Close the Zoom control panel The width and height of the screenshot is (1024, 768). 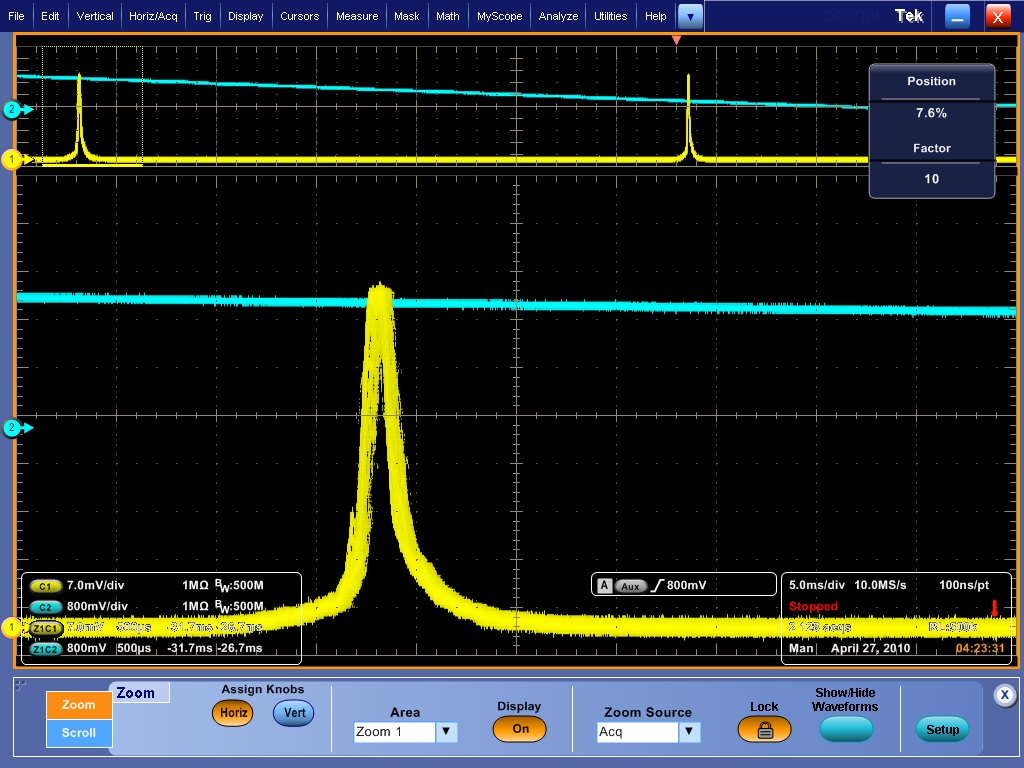(x=1005, y=695)
